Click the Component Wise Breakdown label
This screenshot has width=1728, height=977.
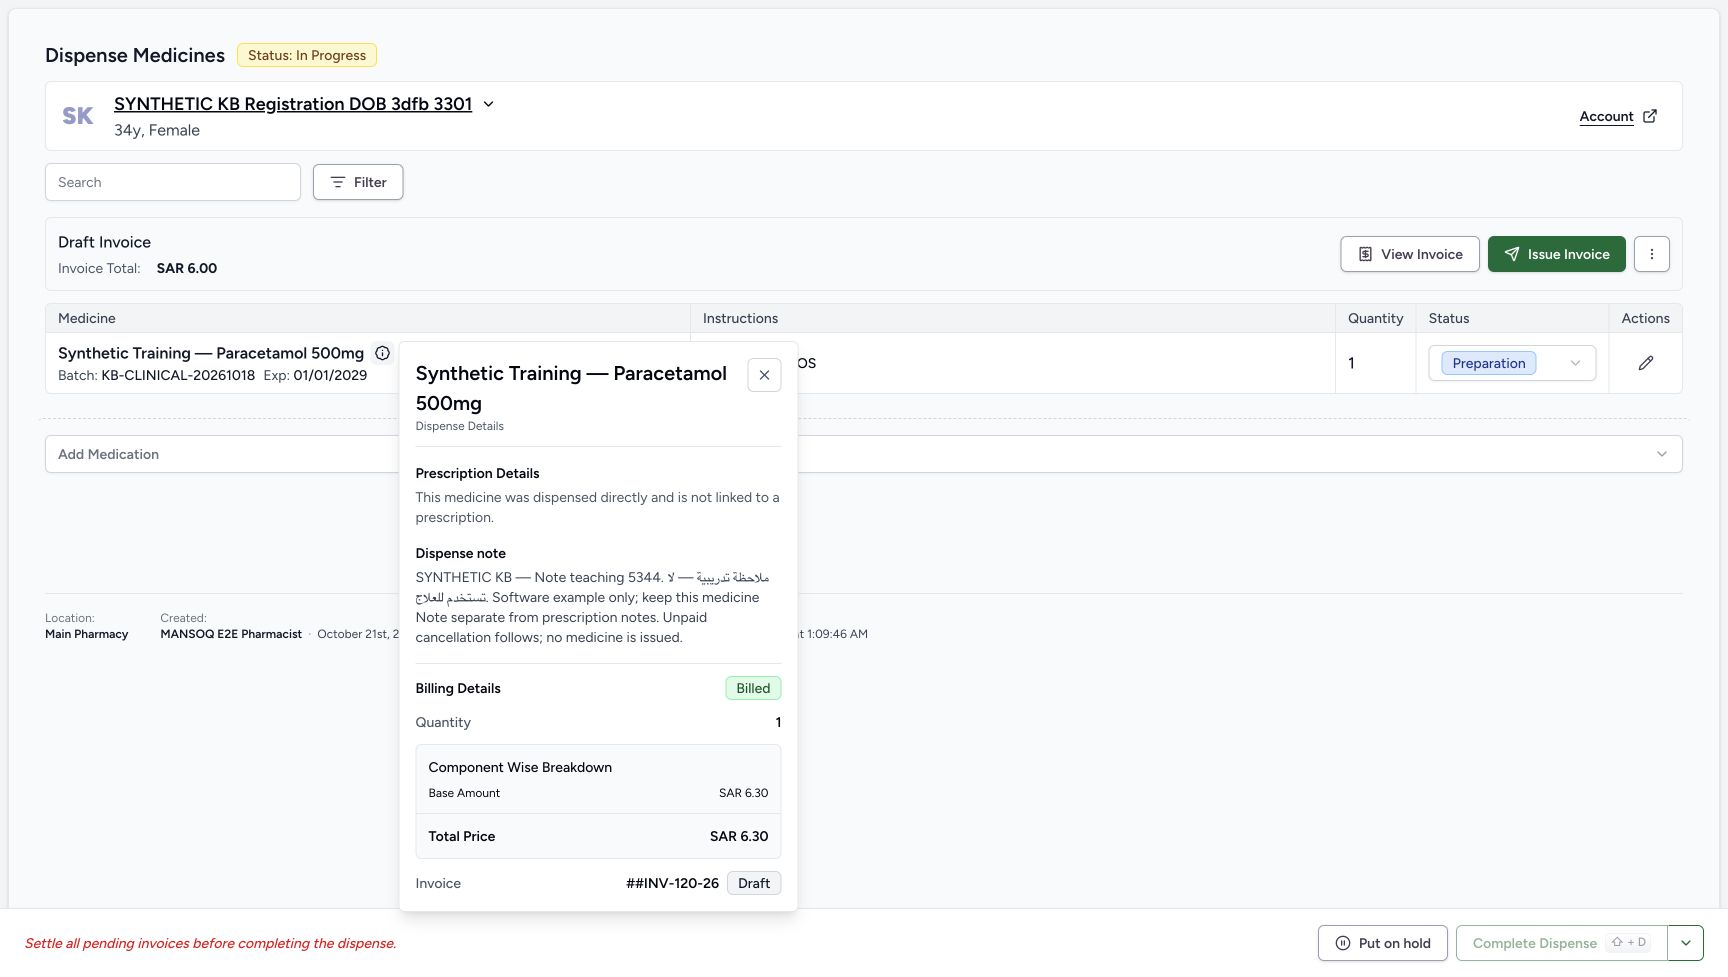click(x=520, y=767)
